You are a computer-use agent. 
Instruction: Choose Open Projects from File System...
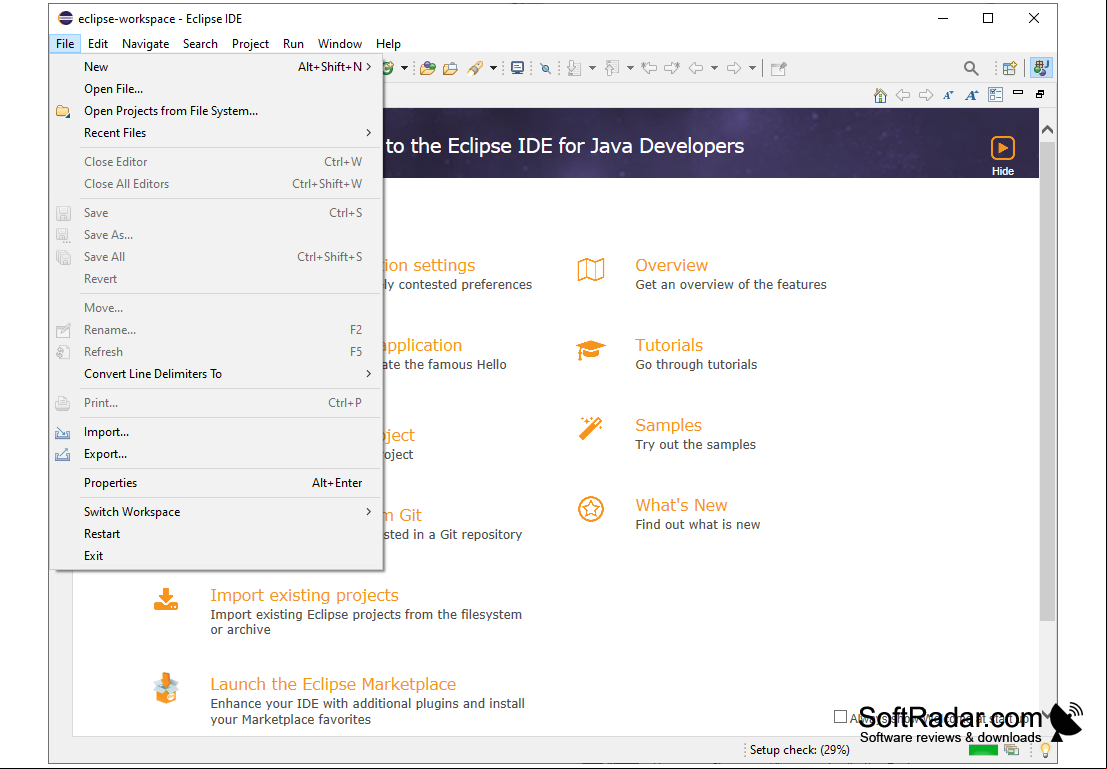point(217,111)
